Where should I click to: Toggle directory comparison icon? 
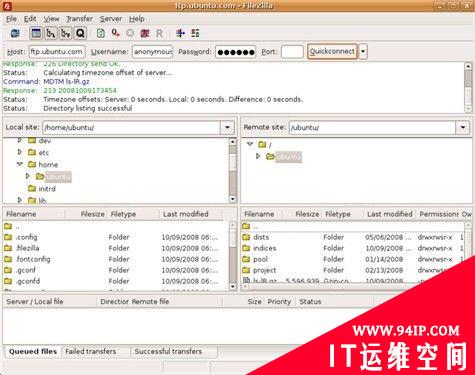[195, 33]
